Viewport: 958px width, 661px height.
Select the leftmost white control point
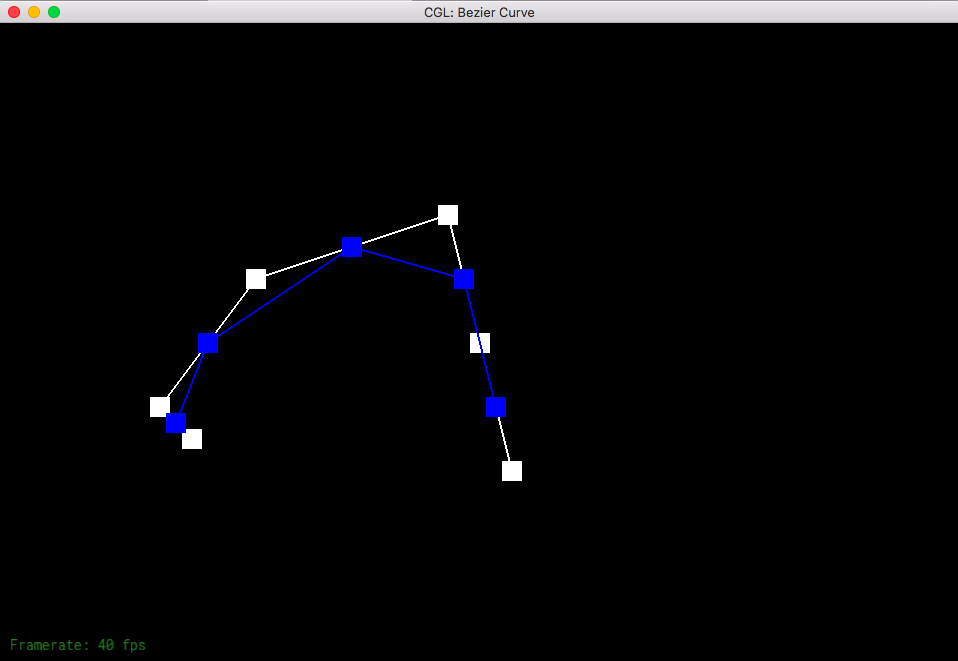160,407
